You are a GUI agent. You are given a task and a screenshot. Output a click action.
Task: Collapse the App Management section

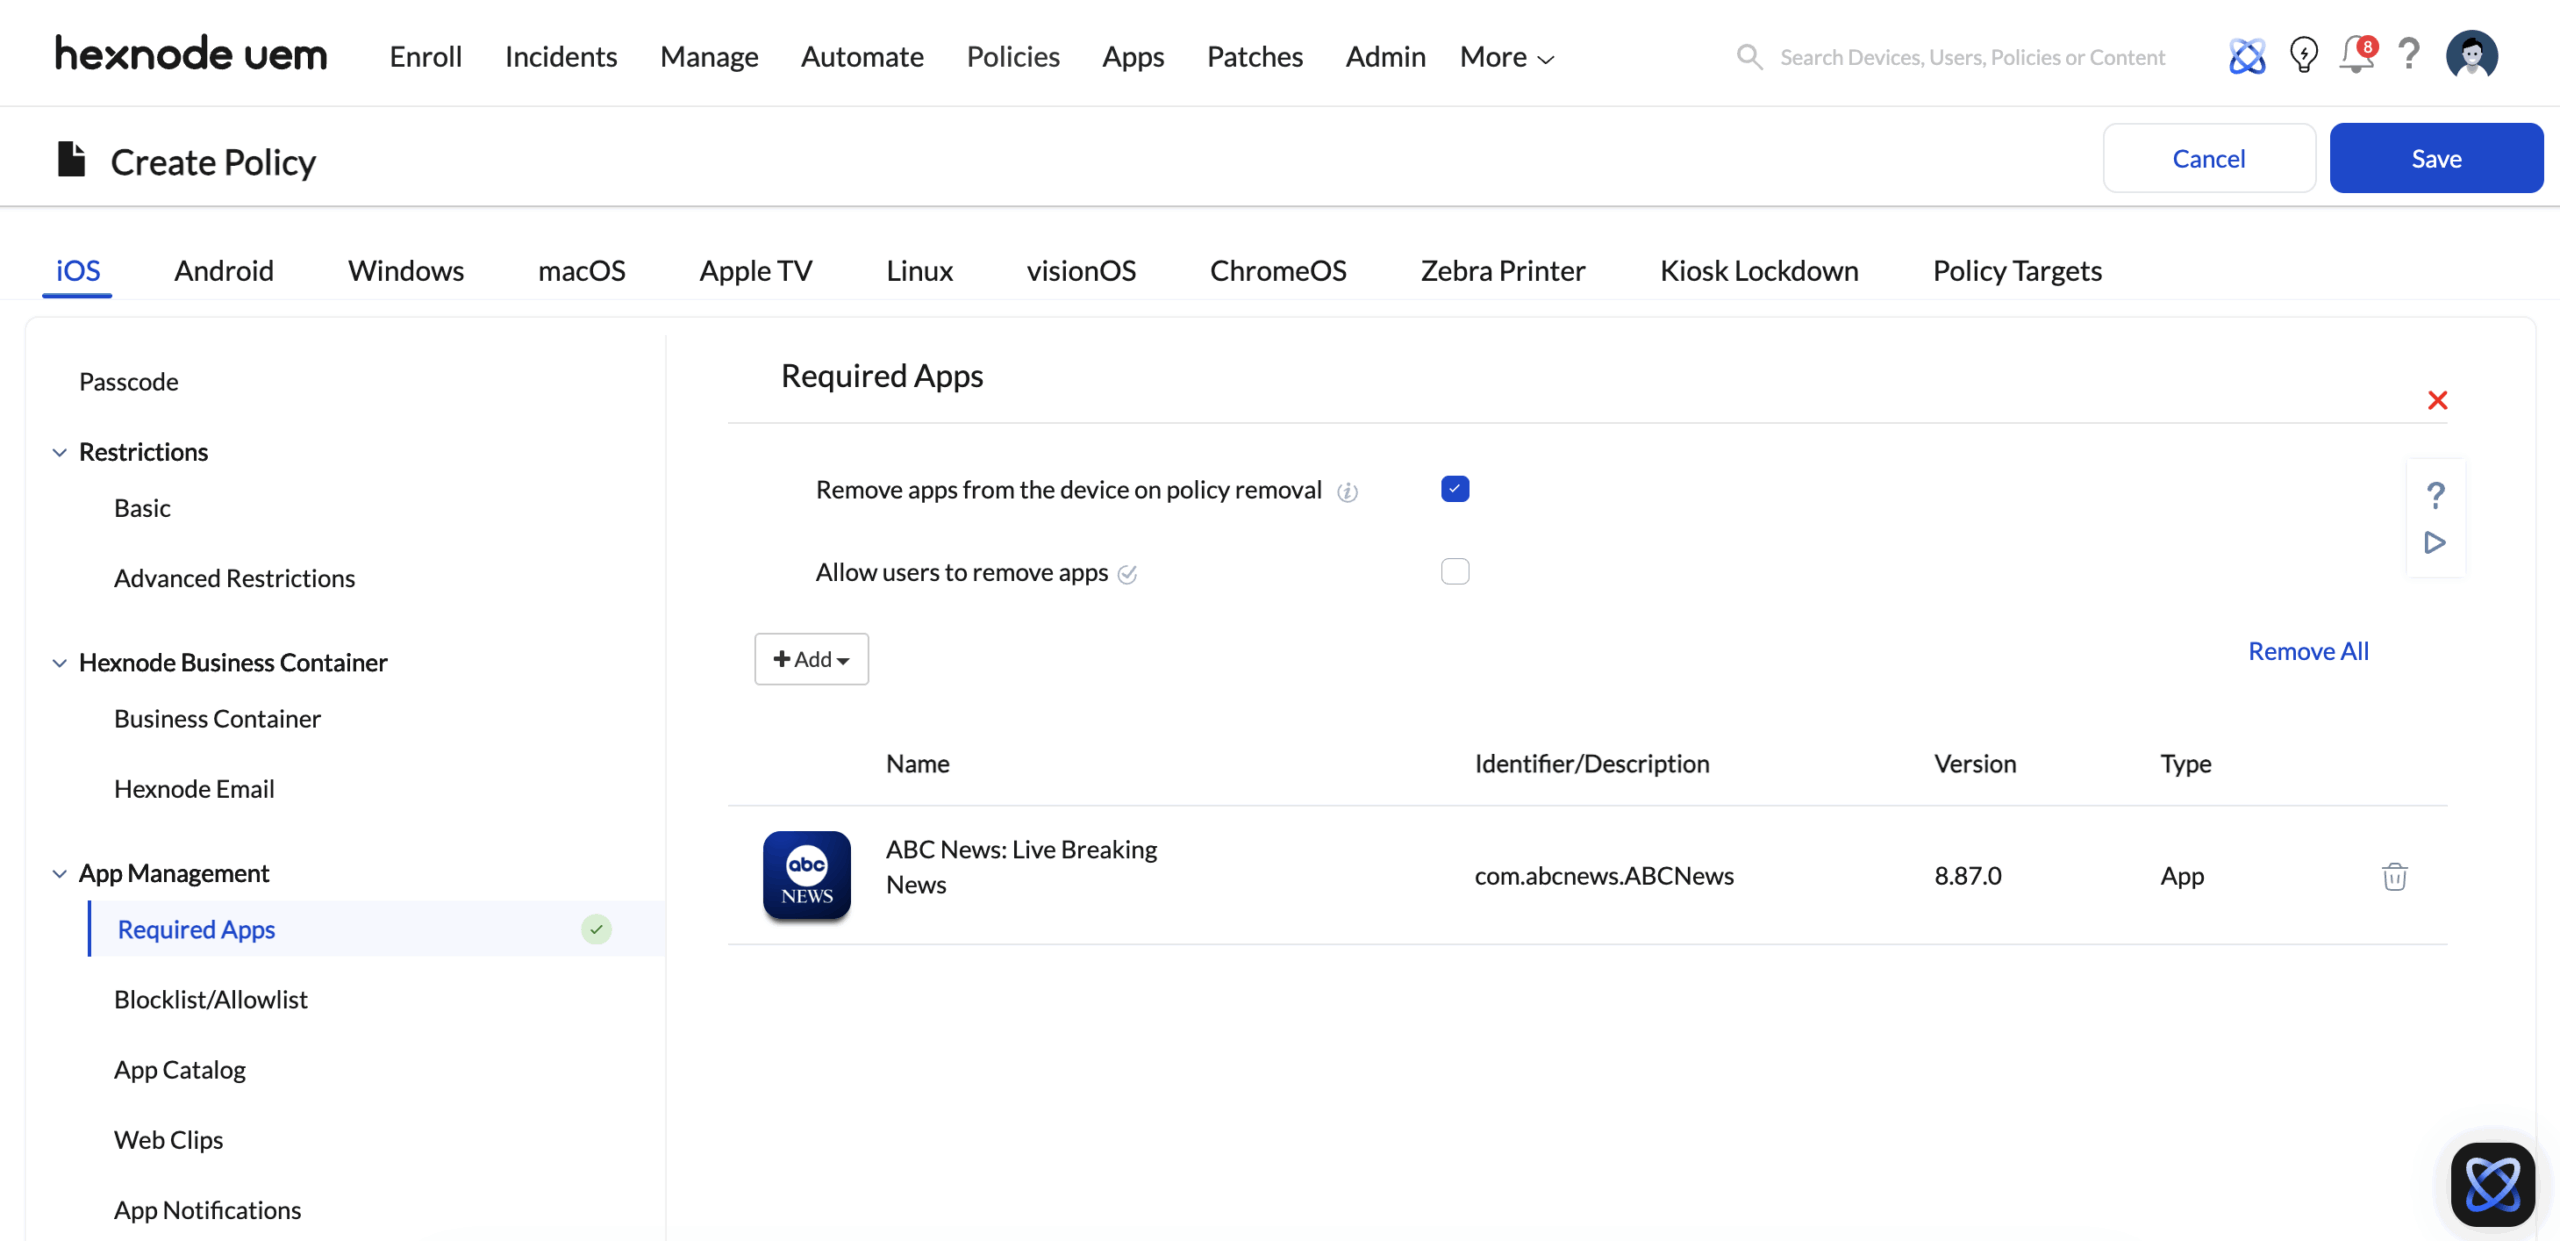tap(59, 874)
